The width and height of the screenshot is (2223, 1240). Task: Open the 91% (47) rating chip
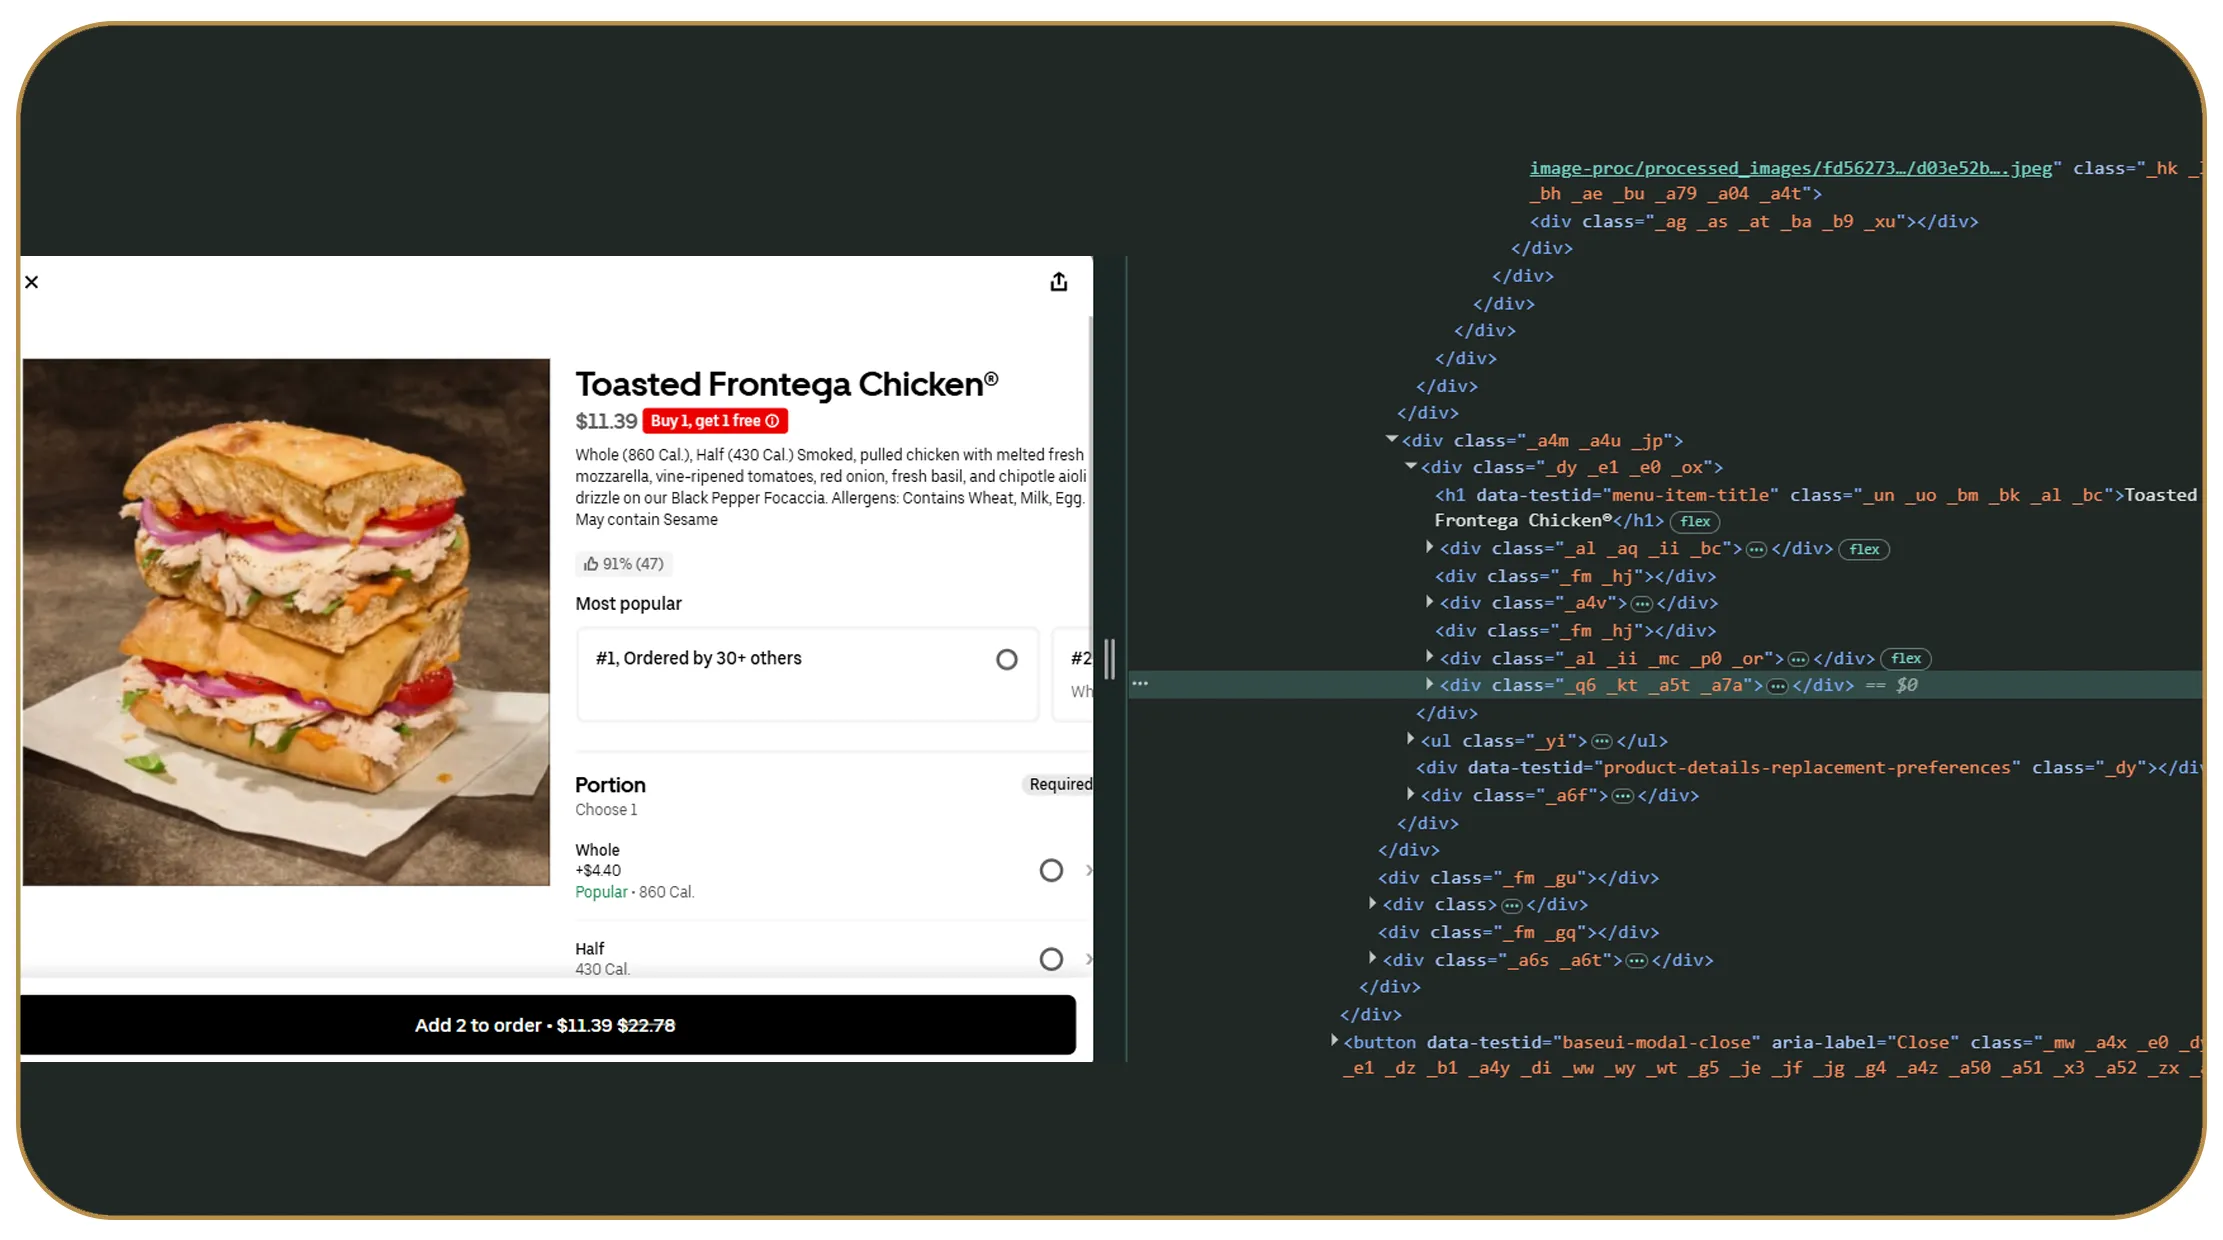pyautogui.click(x=624, y=564)
